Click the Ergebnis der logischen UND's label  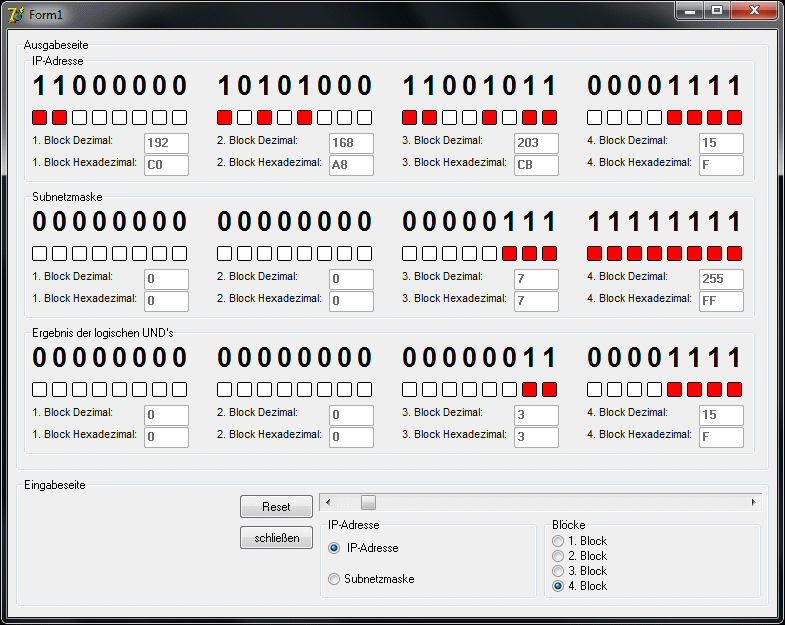click(x=103, y=333)
